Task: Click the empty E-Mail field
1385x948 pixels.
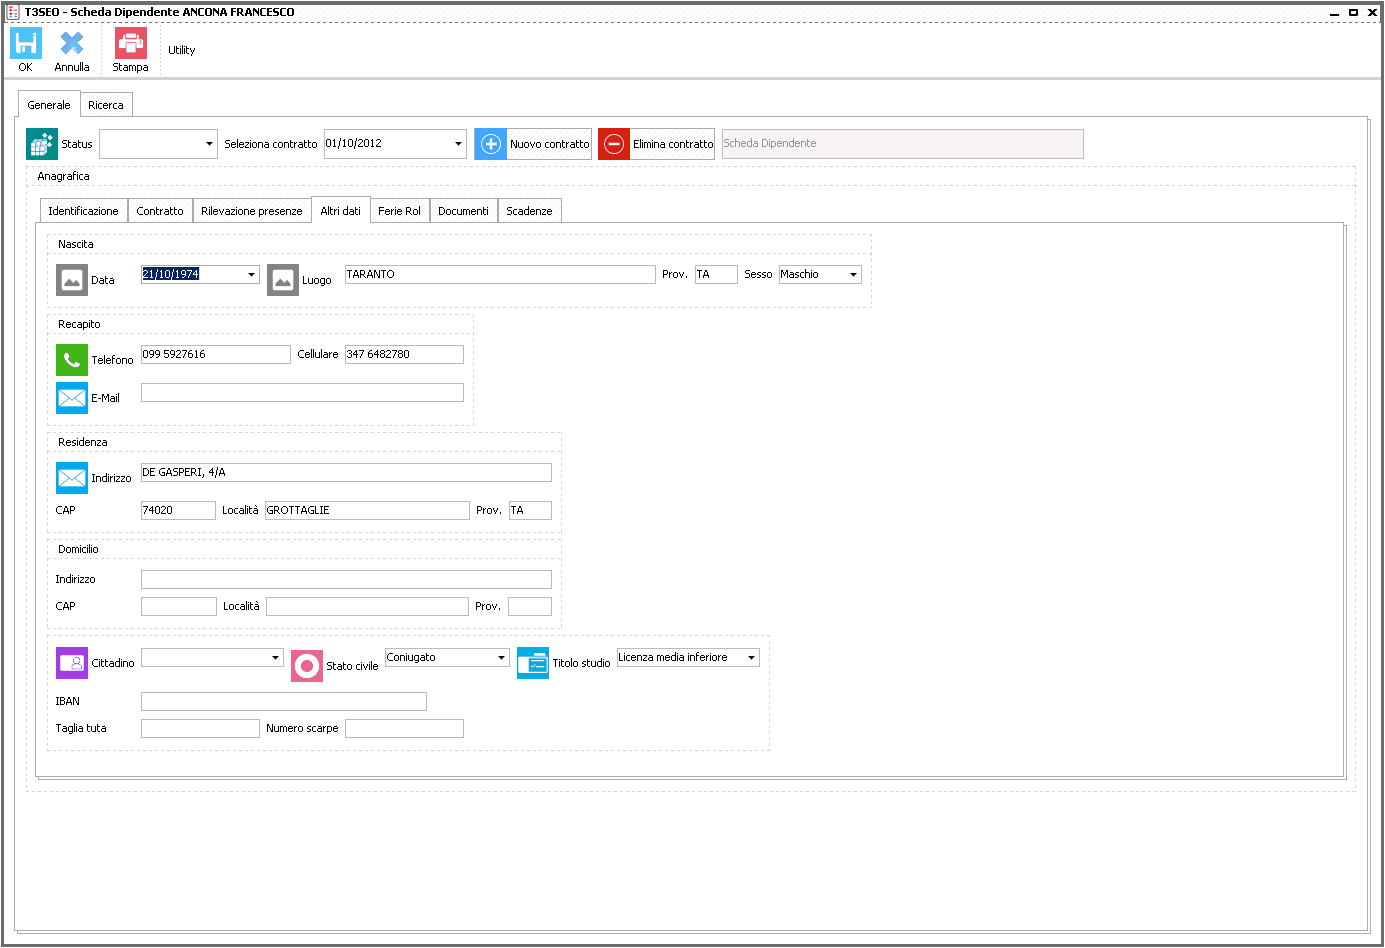Action: tap(302, 392)
